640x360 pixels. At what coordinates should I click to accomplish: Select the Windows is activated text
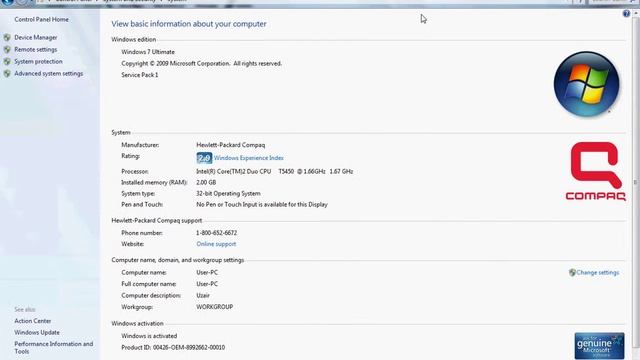[x=149, y=336]
